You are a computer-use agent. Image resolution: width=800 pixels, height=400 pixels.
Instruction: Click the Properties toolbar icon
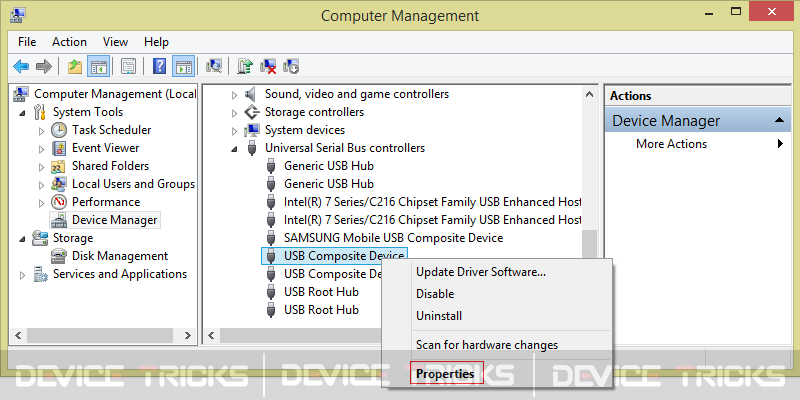tap(128, 66)
